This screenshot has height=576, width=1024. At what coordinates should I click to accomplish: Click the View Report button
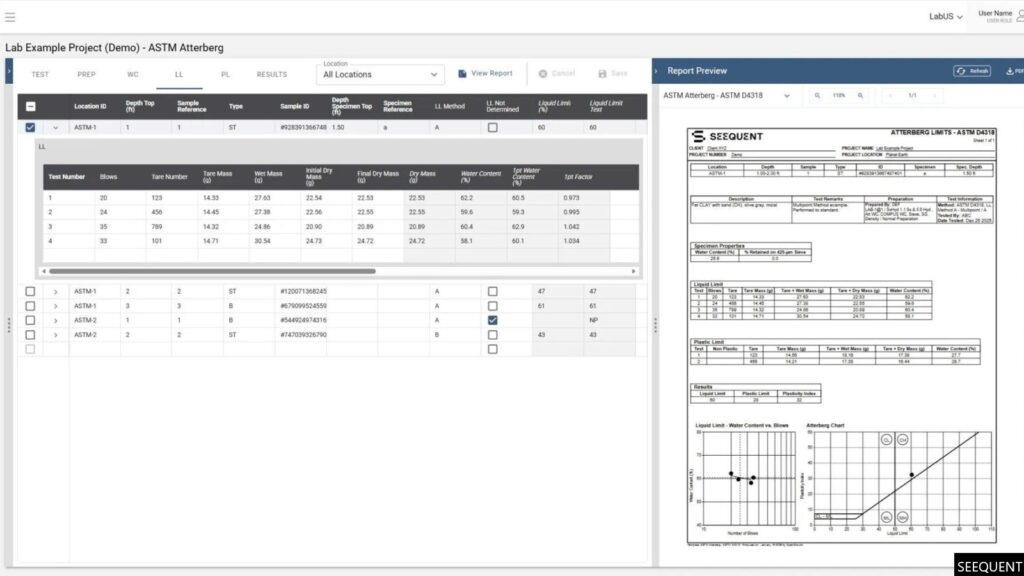pos(485,74)
